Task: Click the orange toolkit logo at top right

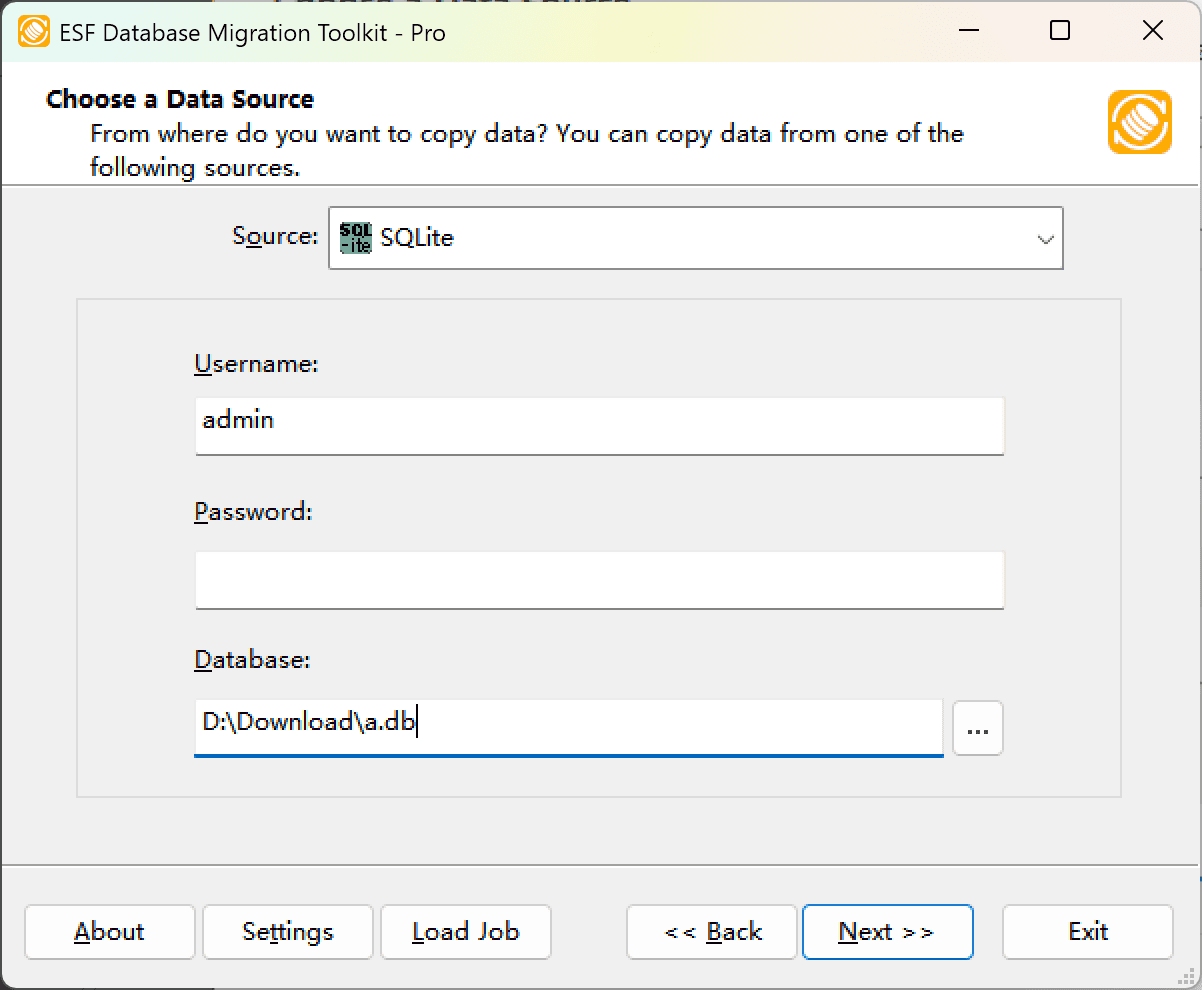Action: click(1139, 122)
